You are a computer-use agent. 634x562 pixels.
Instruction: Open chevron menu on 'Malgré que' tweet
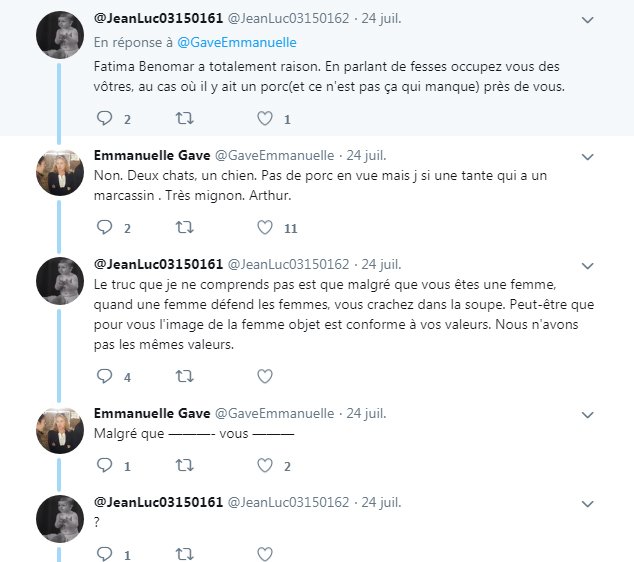coord(588,415)
